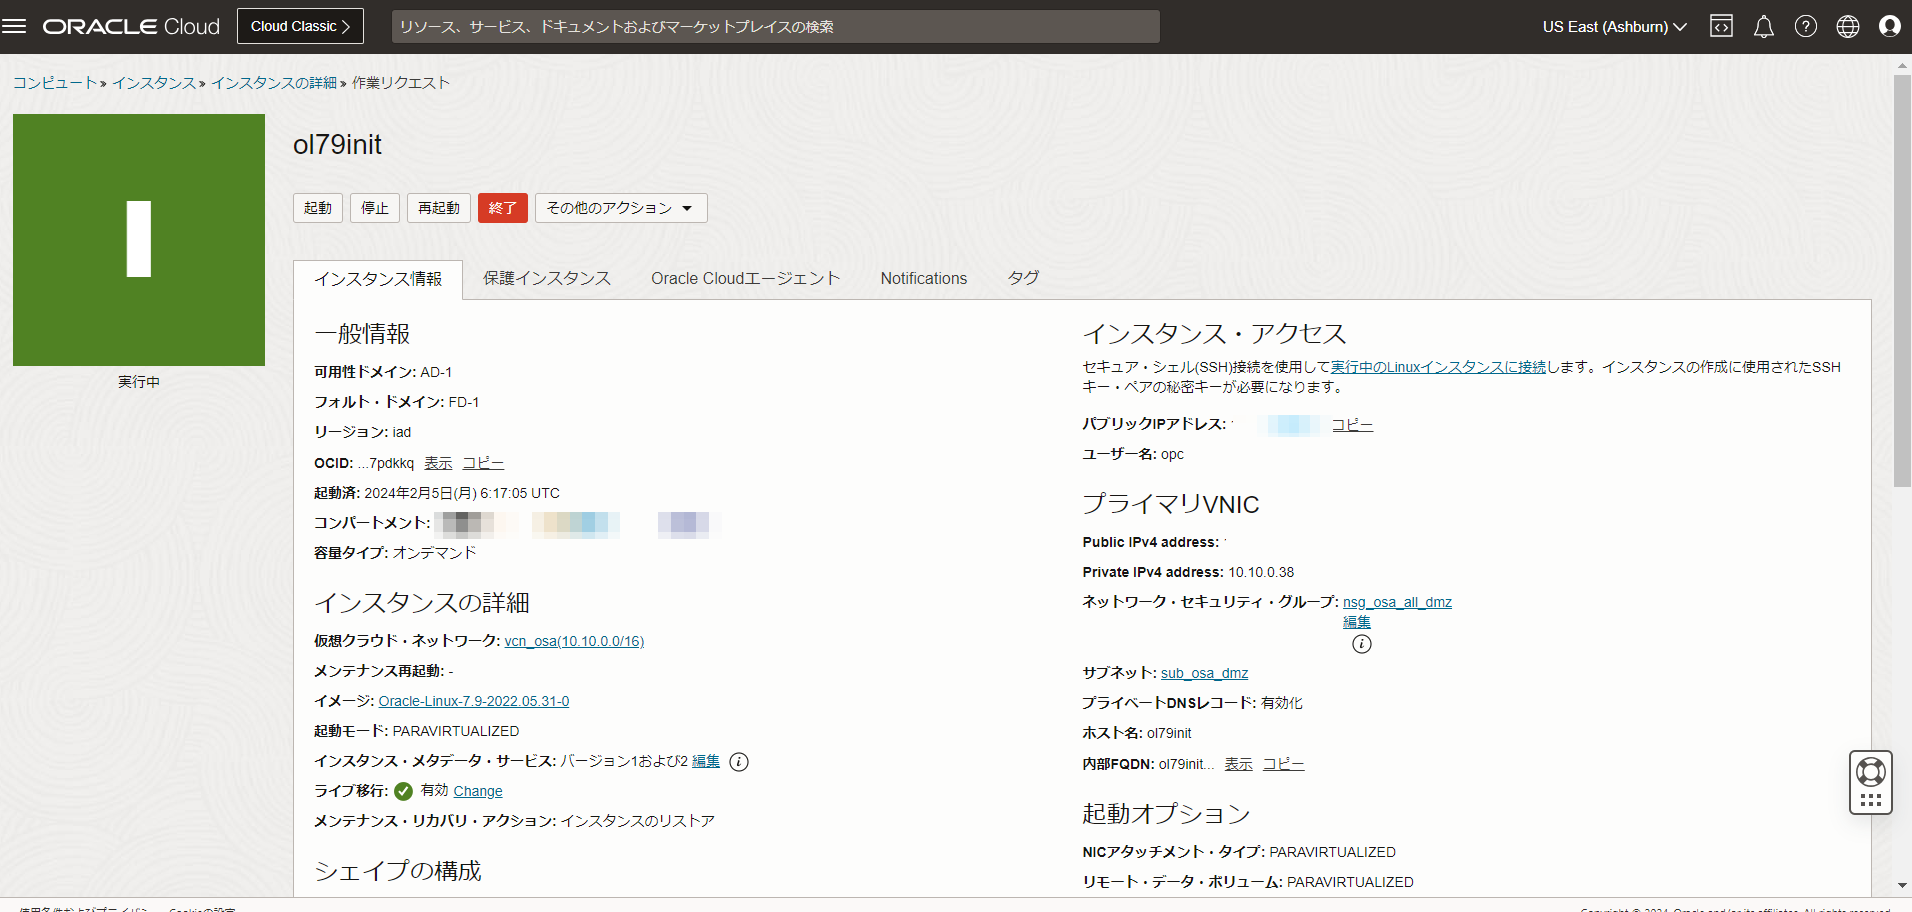Viewport: 1912px width, 912px height.
Task: Open the その他のアクション dropdown
Action: [621, 208]
